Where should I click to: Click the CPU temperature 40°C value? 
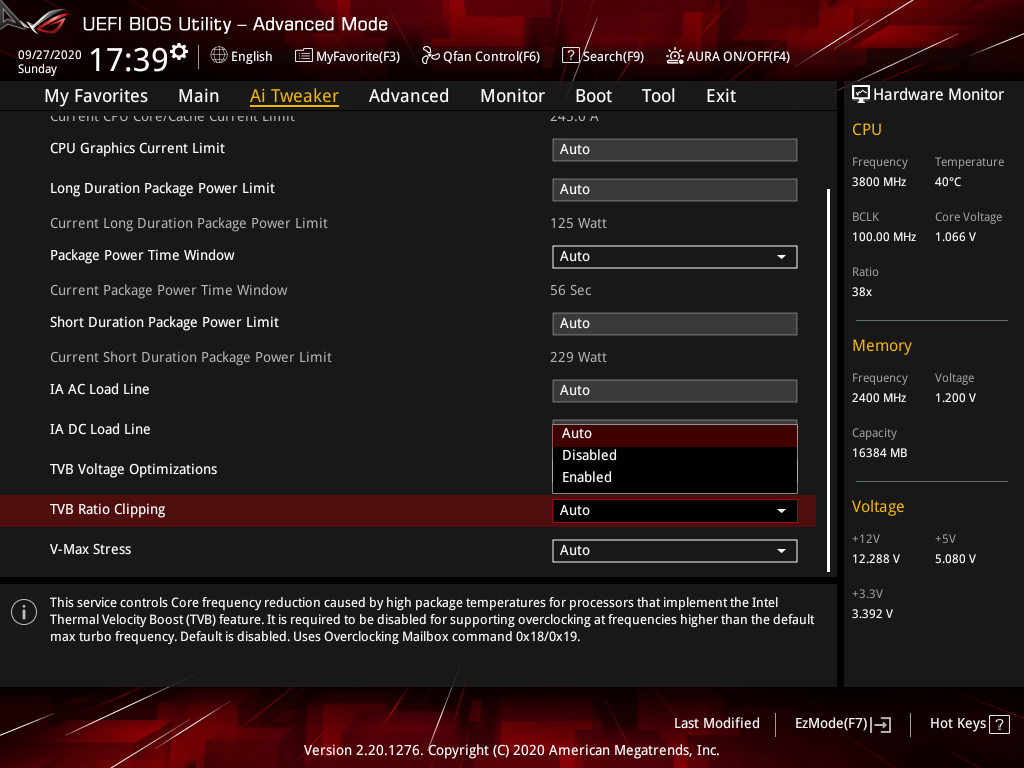(948, 182)
